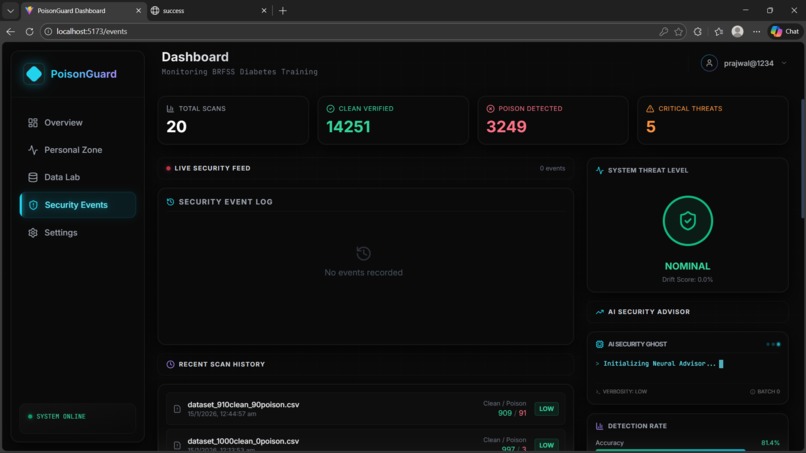This screenshot has width=806, height=453.
Task: Click the Settings gear icon in sidebar
Action: pos(33,232)
